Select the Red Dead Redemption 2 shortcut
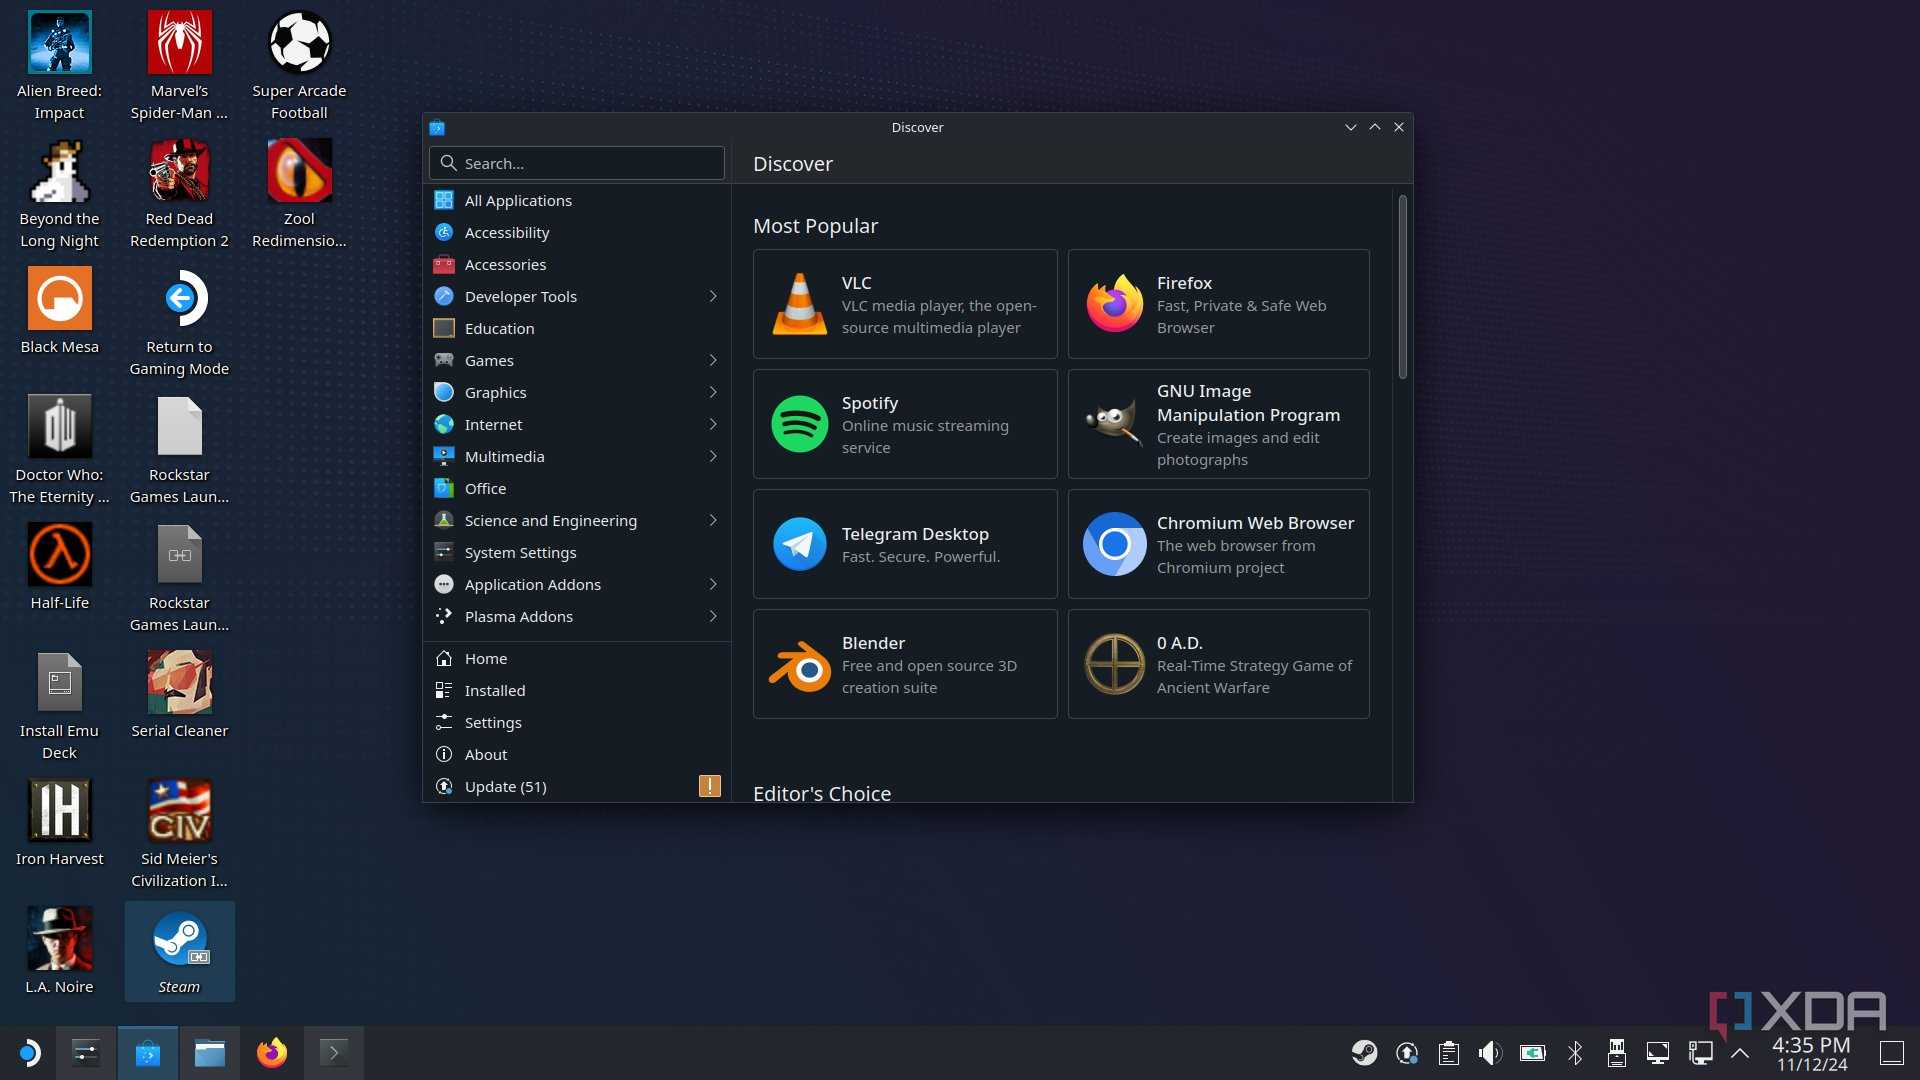This screenshot has width=1920, height=1080. pos(180,196)
